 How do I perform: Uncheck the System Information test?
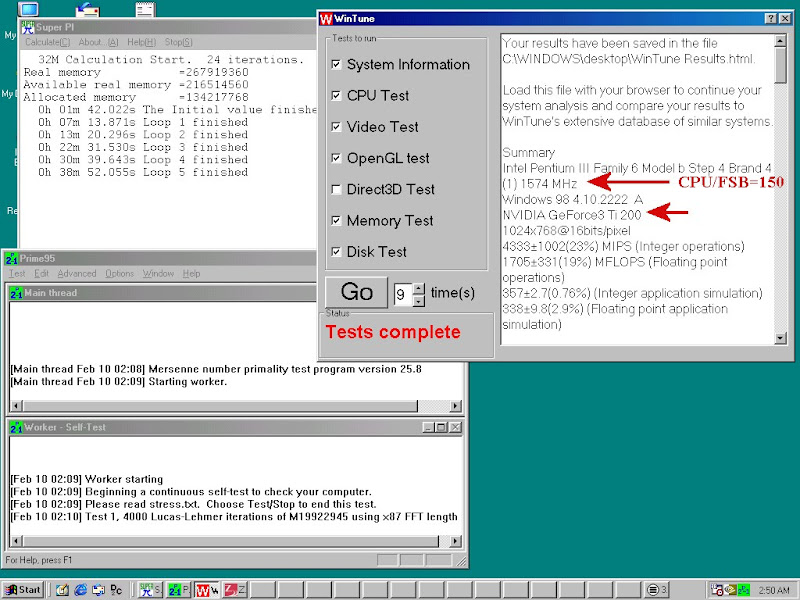(336, 64)
